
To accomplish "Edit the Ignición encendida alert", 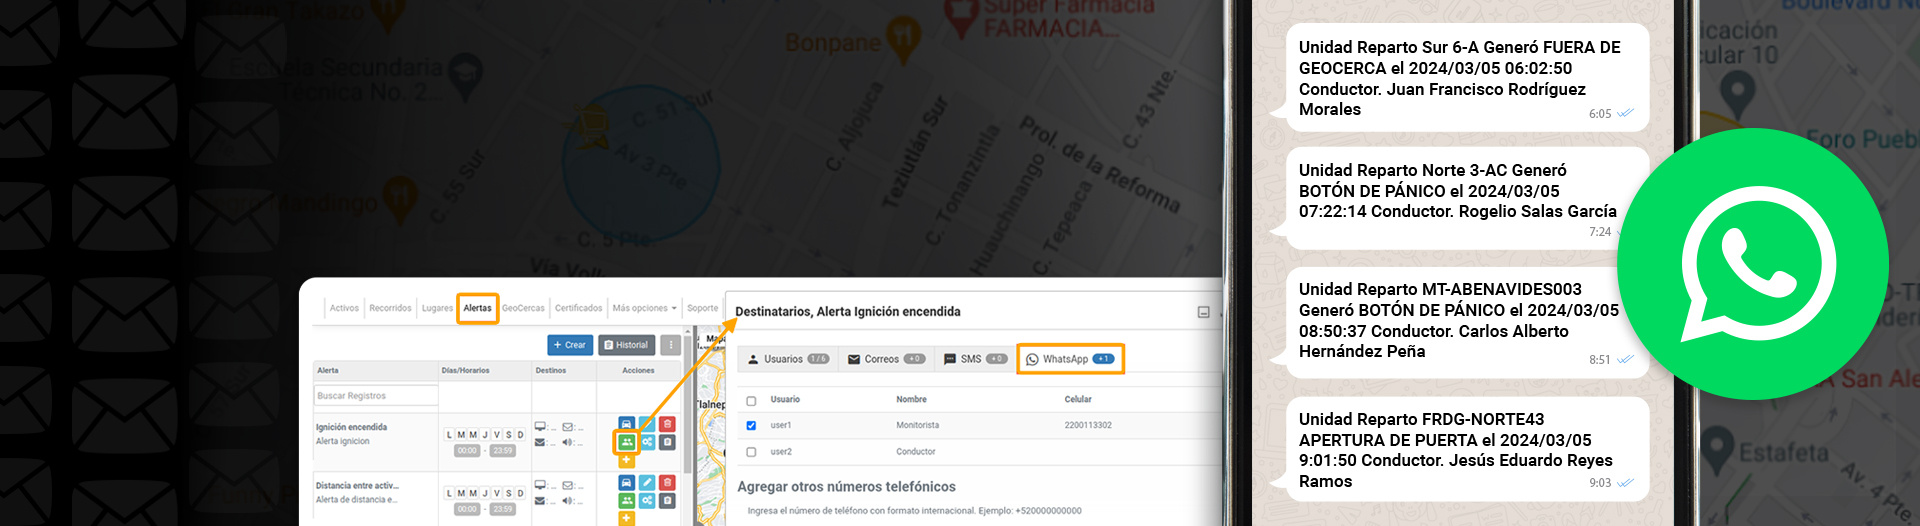I will [x=647, y=424].
